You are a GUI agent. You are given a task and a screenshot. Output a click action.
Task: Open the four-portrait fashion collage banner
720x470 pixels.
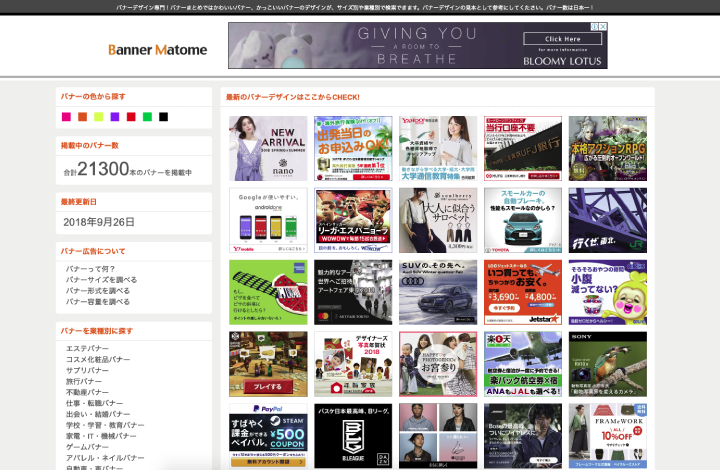pos(438,436)
